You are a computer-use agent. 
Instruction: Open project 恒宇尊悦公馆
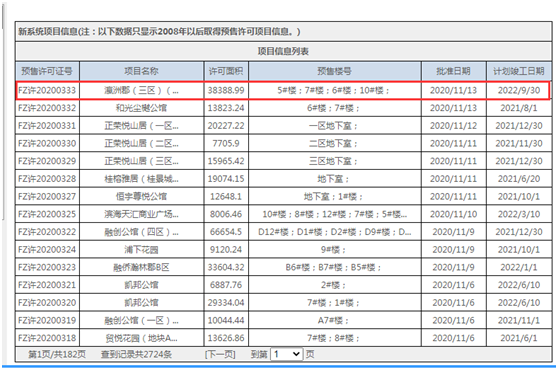click(x=141, y=196)
